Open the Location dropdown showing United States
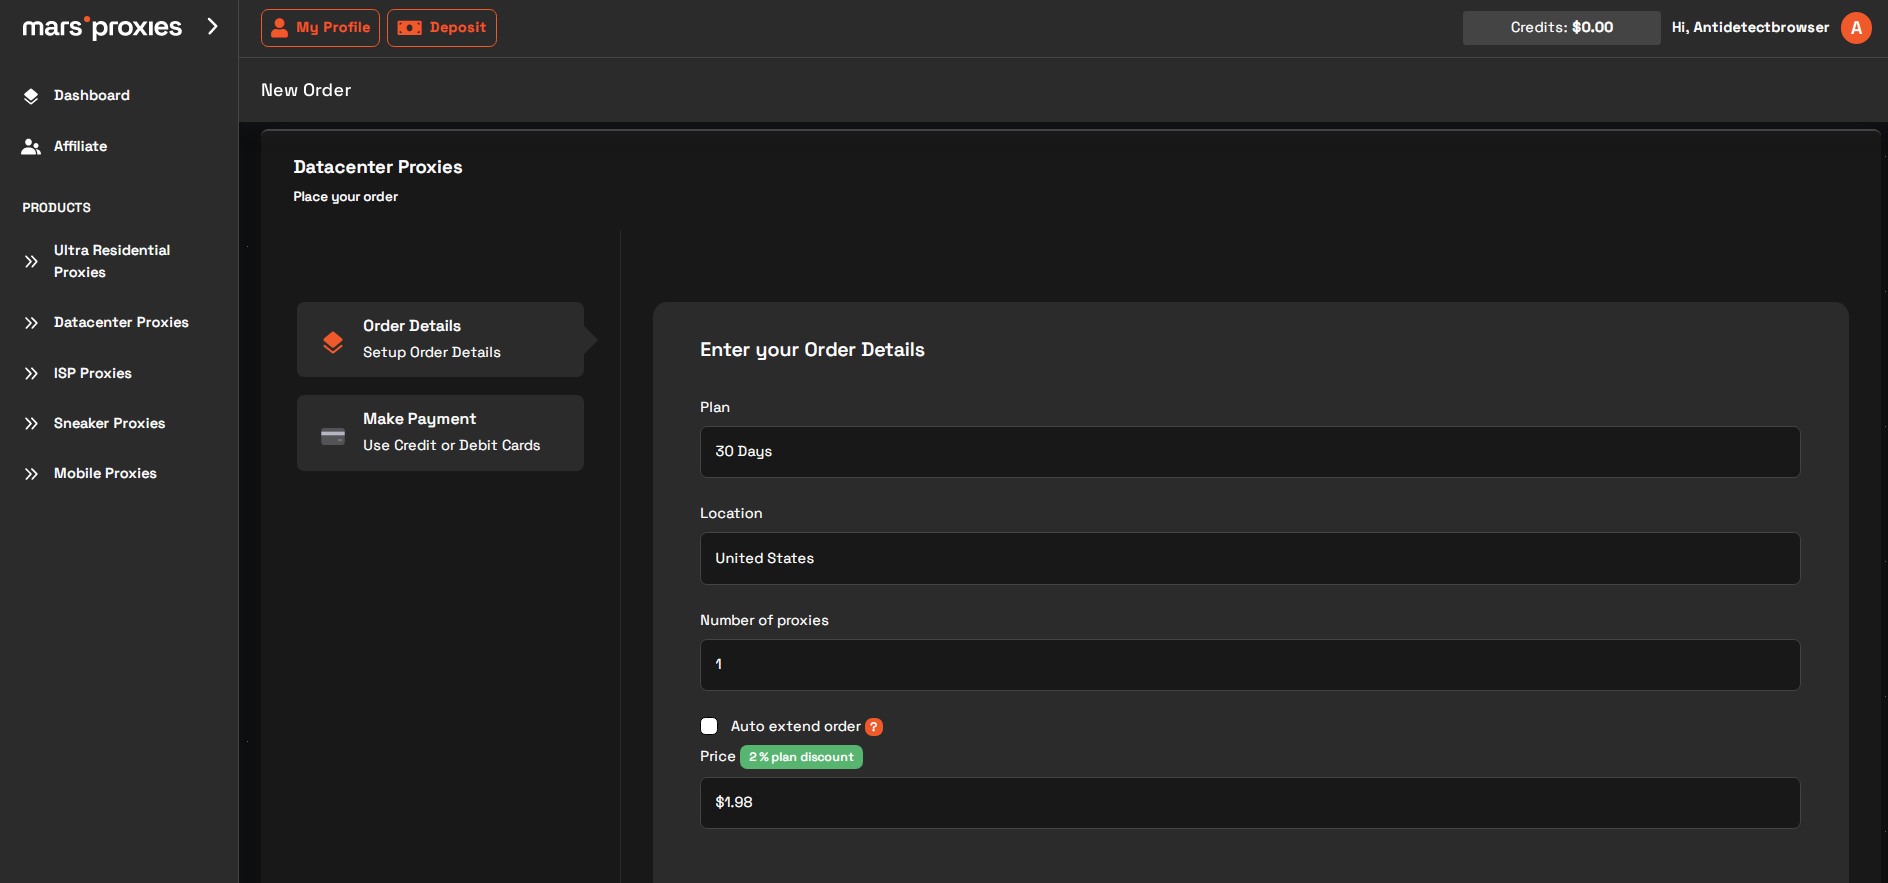The height and width of the screenshot is (883, 1888). pos(1250,558)
